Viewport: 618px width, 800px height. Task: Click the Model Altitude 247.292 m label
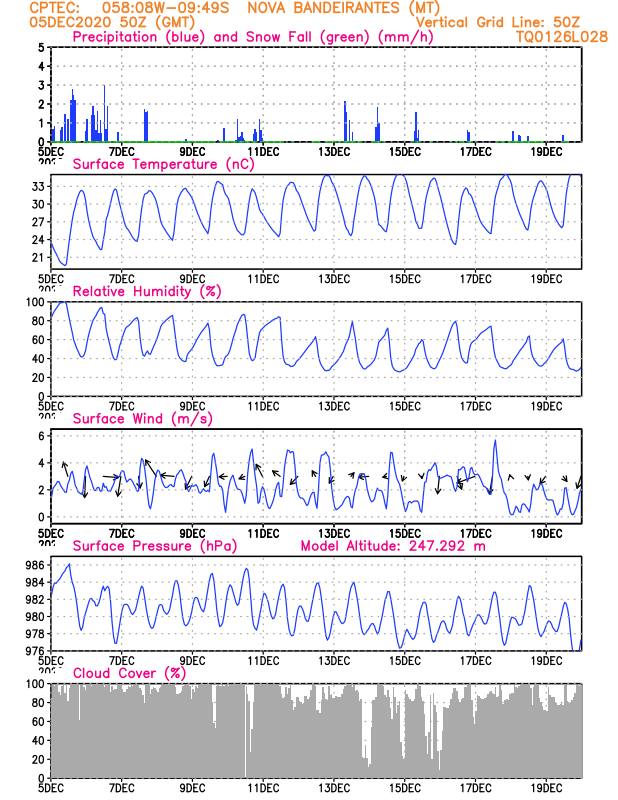(393, 546)
